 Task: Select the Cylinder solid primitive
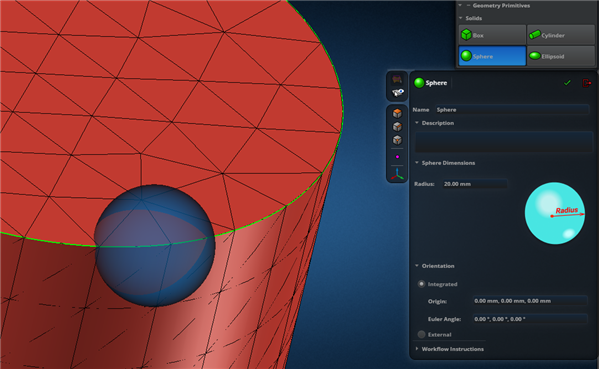click(x=560, y=35)
